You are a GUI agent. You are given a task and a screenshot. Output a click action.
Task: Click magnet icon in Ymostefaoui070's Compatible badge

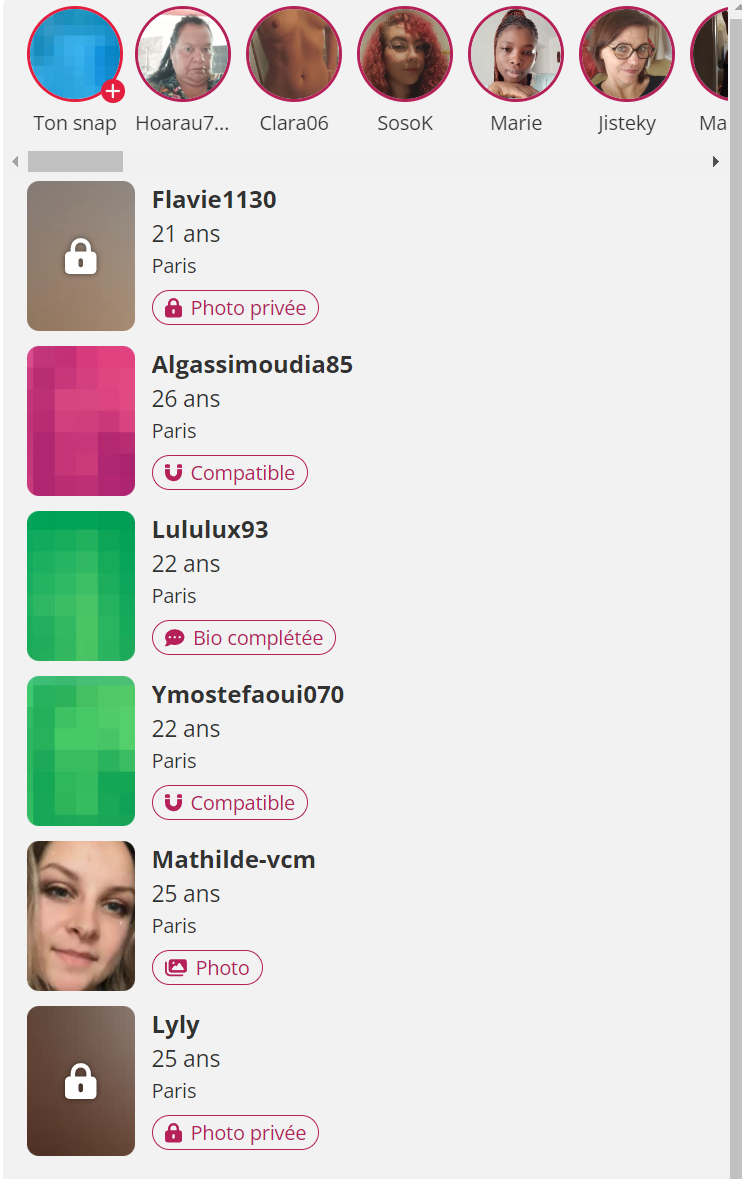click(x=174, y=802)
